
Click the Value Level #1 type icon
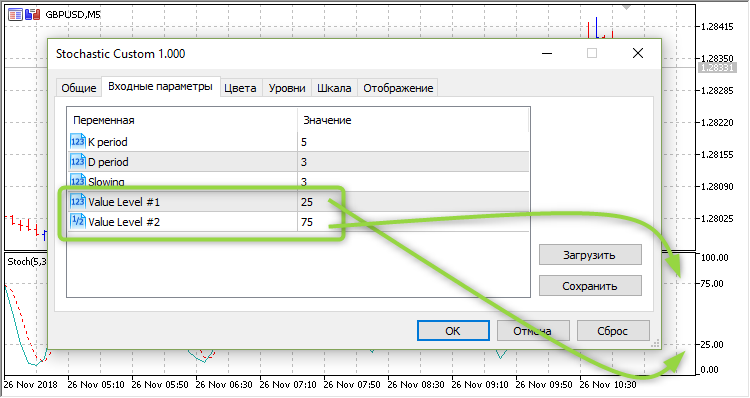coord(77,201)
